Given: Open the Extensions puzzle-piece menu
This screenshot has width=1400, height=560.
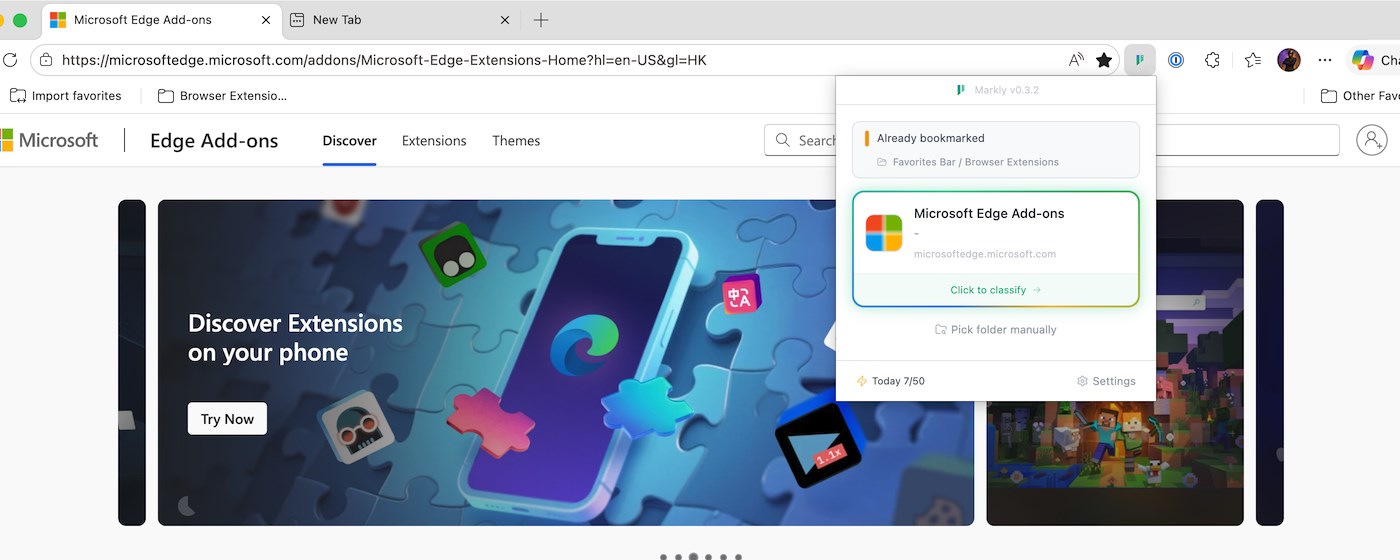Looking at the screenshot, I should pyautogui.click(x=1213, y=60).
